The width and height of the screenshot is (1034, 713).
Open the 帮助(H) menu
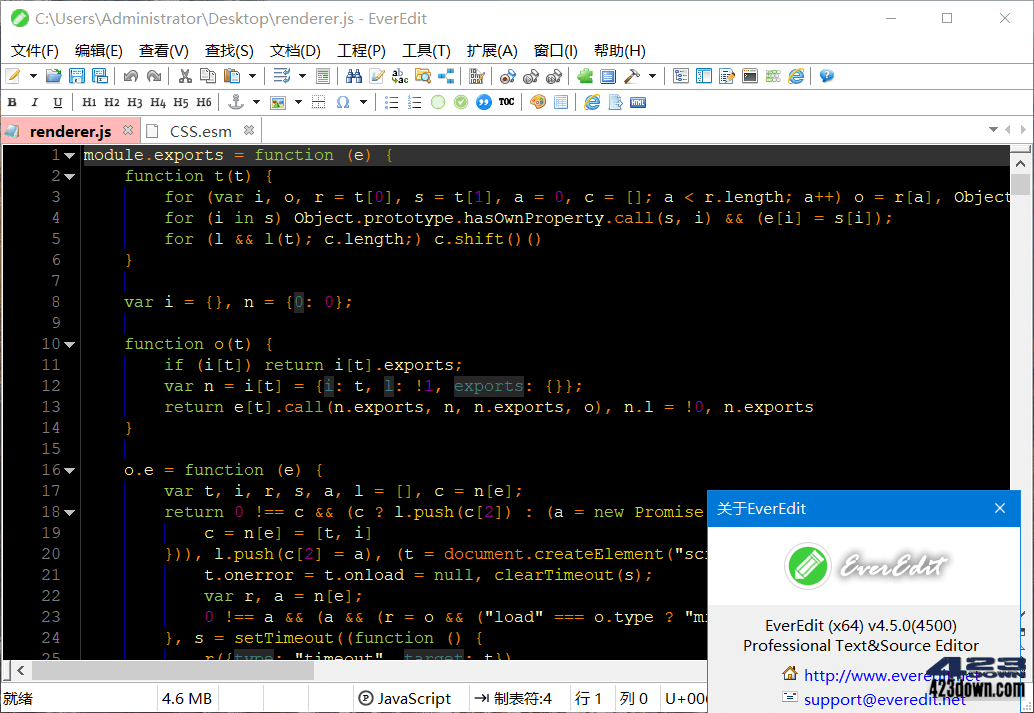tap(619, 51)
